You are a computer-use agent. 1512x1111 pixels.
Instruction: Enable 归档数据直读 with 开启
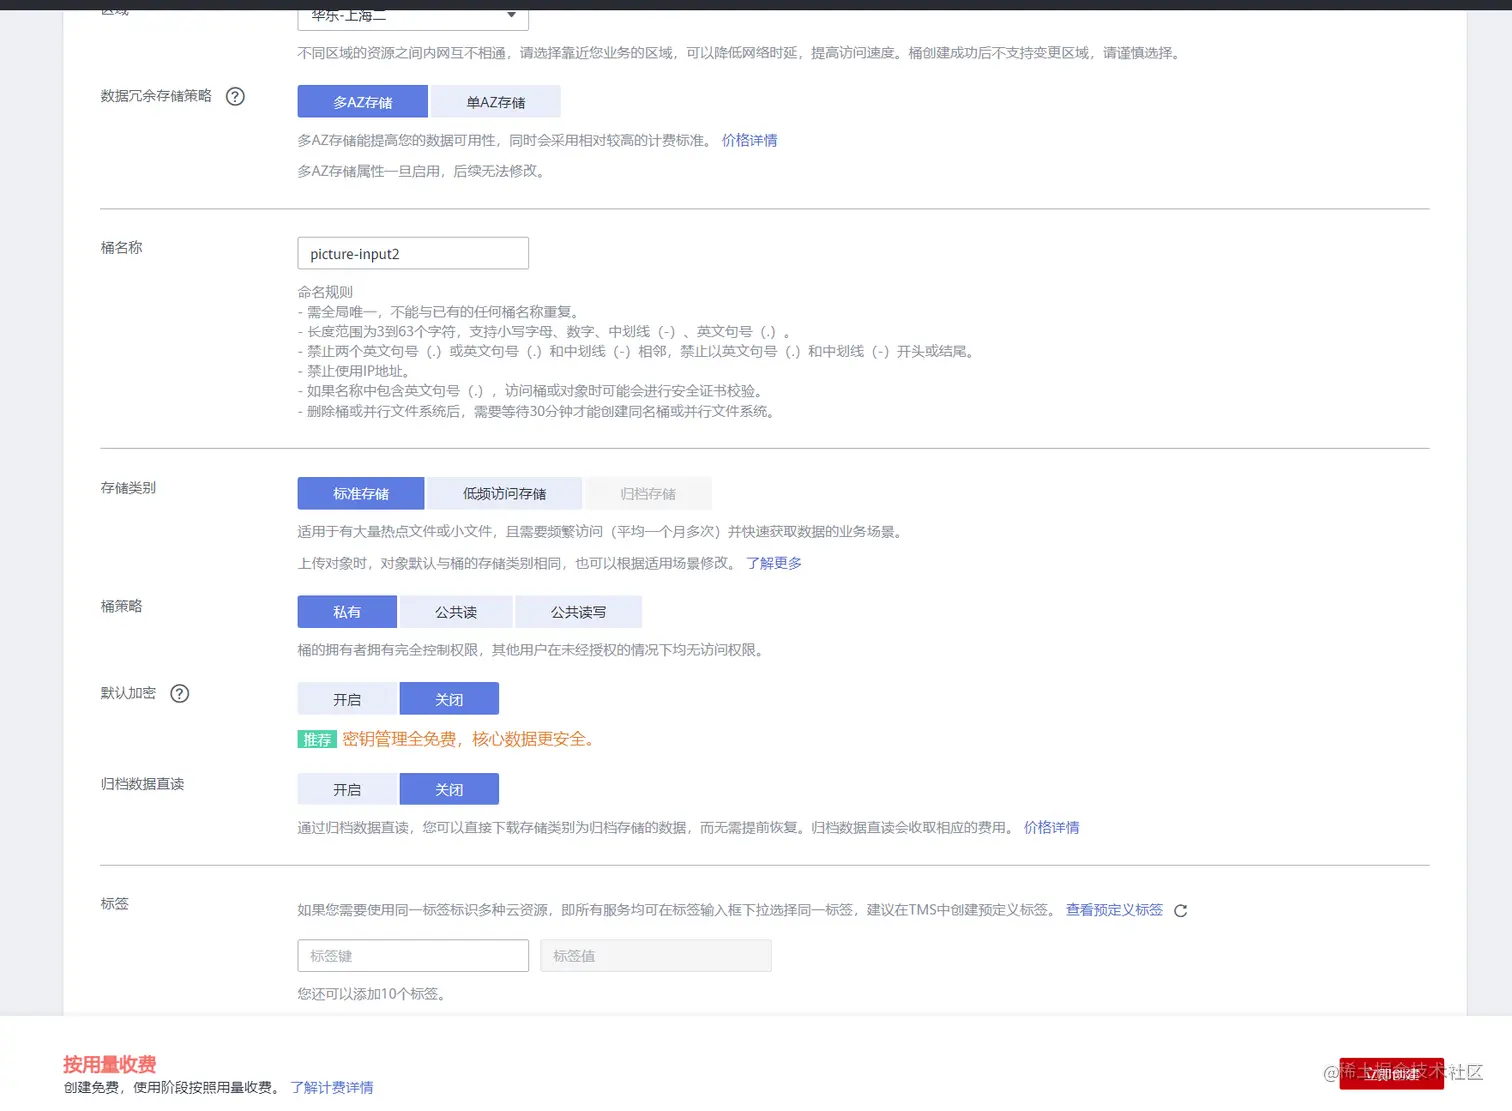click(x=347, y=789)
